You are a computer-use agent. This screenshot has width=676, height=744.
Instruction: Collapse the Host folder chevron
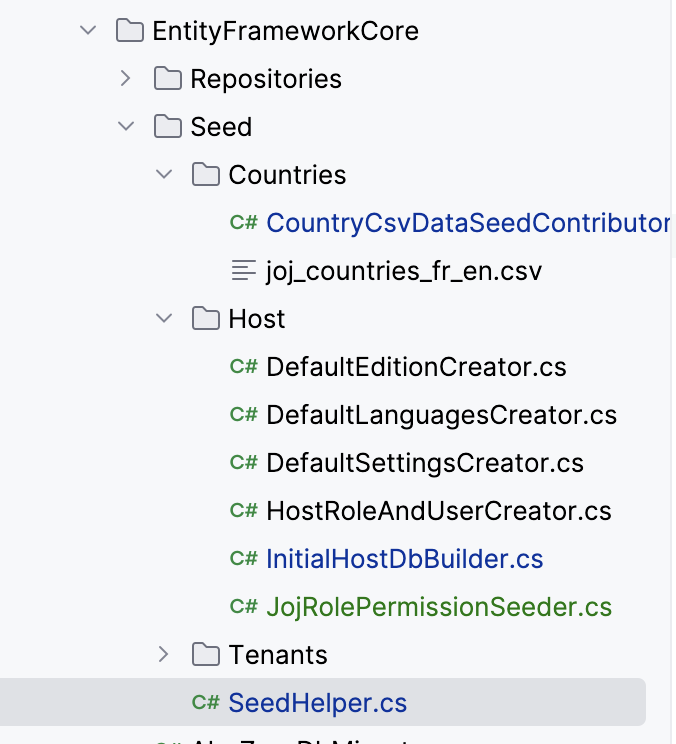point(164,319)
